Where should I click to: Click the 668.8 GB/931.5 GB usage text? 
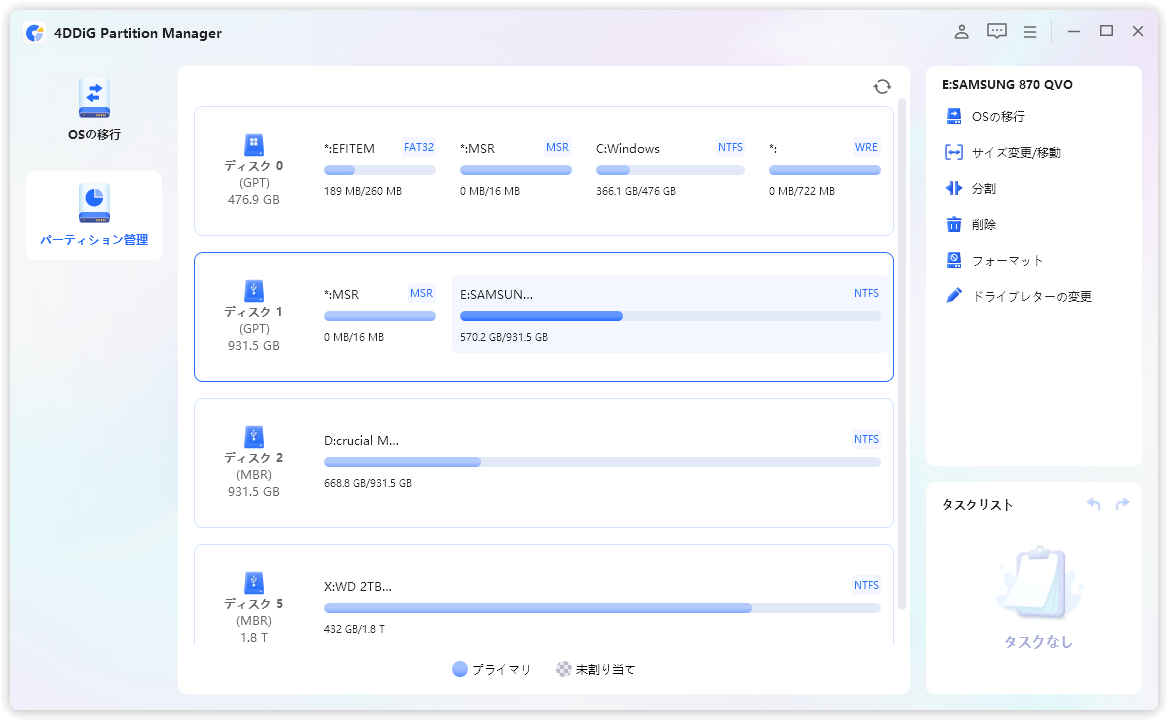[367, 483]
